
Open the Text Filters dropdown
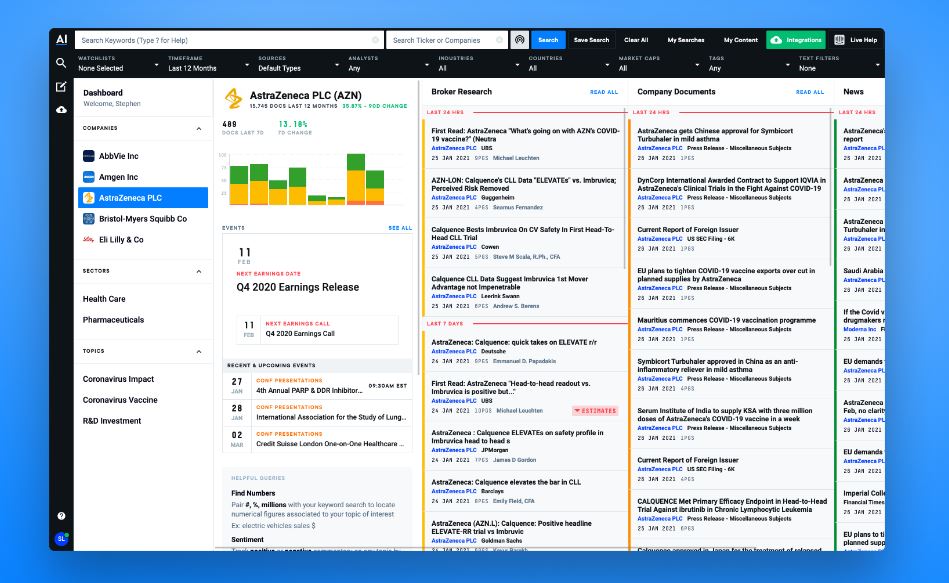(839, 64)
